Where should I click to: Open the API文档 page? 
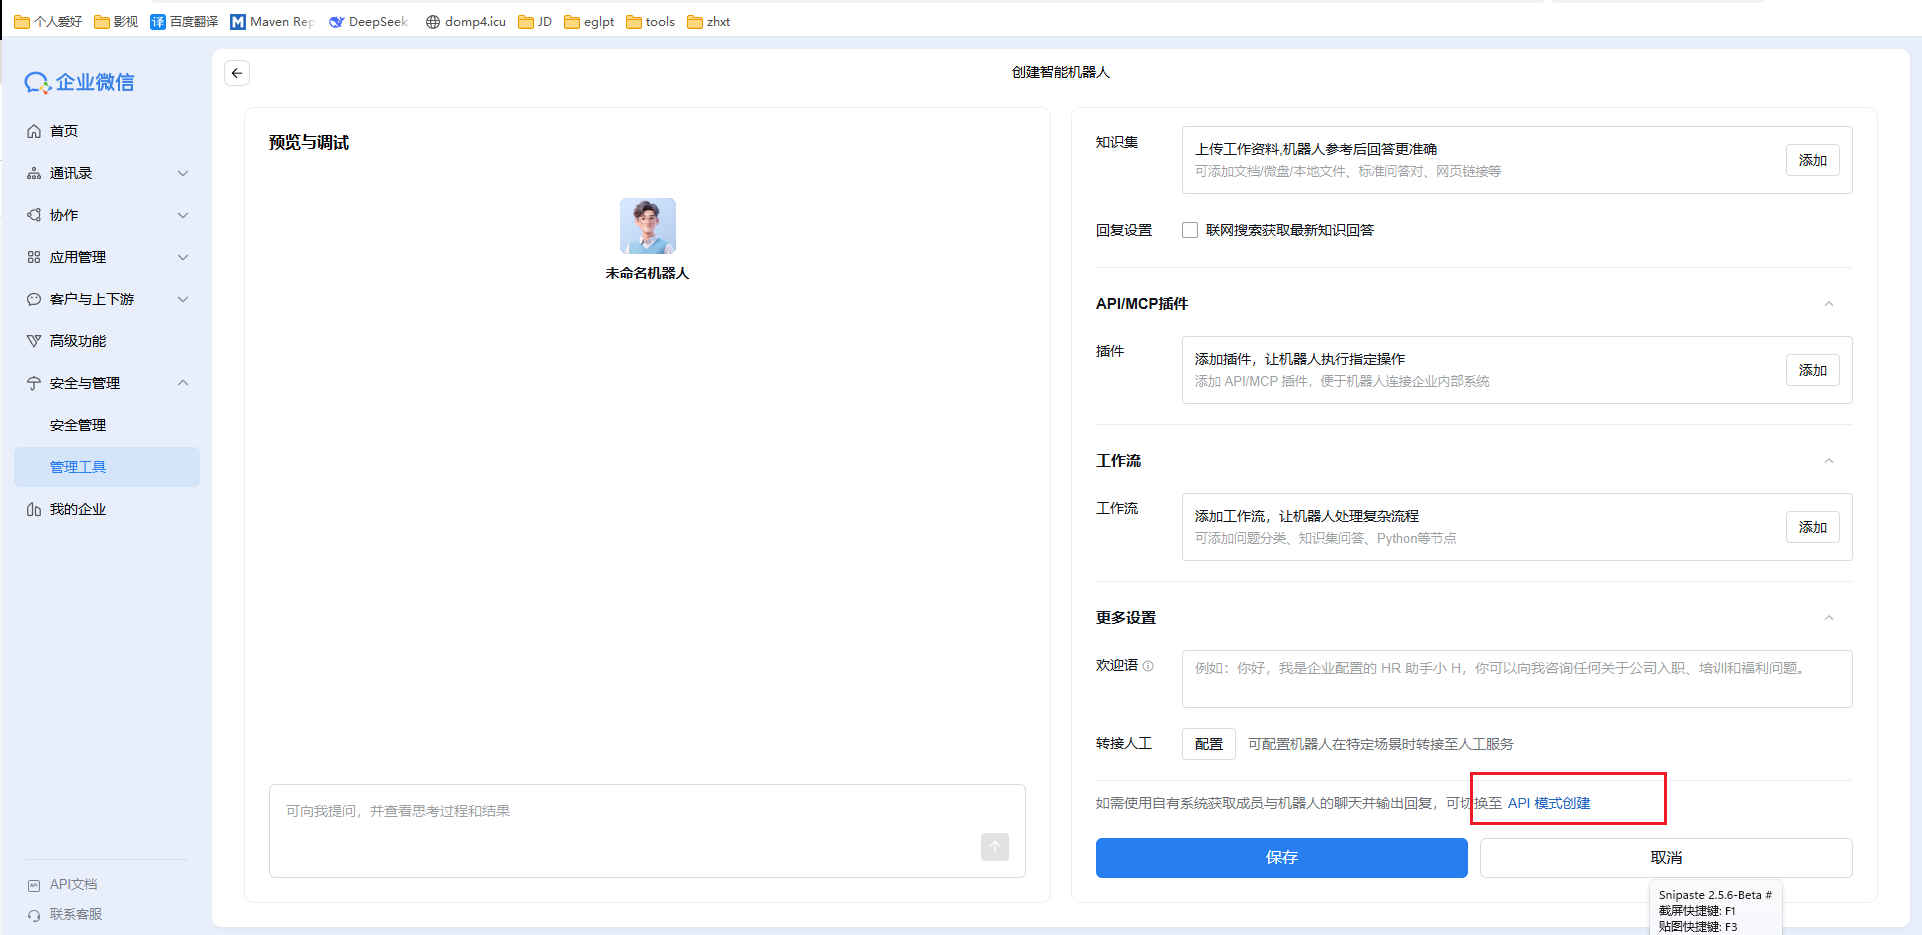pyautogui.click(x=72, y=884)
